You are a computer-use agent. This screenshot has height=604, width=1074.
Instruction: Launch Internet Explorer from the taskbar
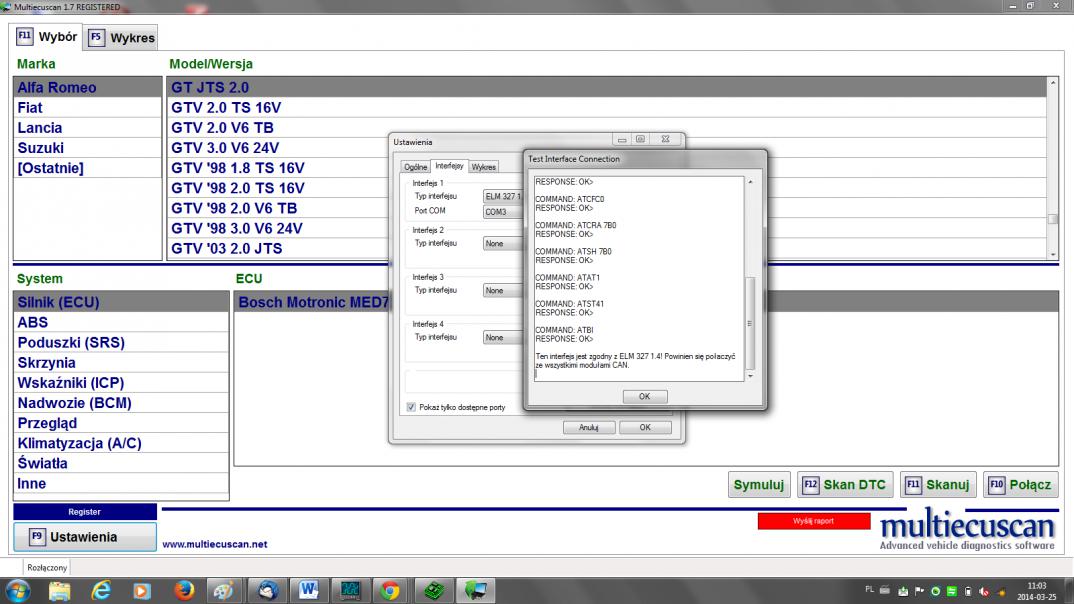click(x=101, y=590)
